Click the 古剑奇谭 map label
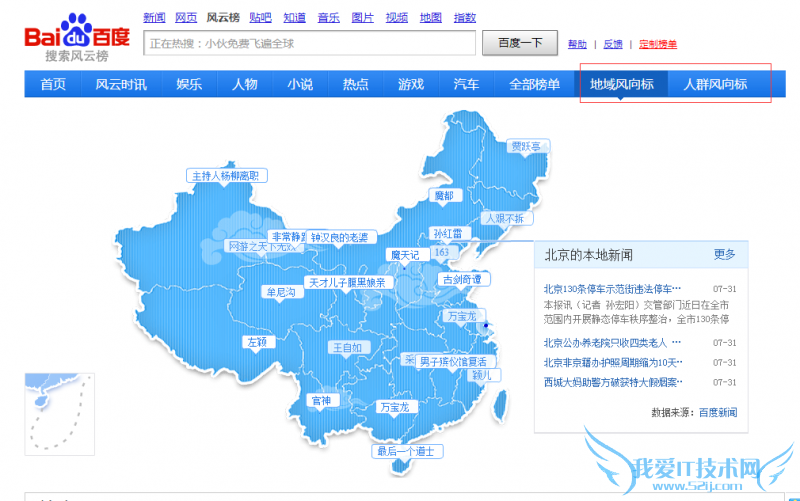The image size is (800, 501). [463, 280]
